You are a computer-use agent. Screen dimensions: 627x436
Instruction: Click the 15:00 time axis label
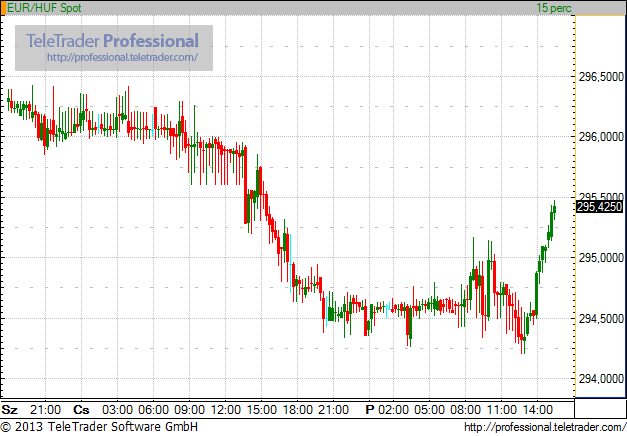tap(262, 410)
